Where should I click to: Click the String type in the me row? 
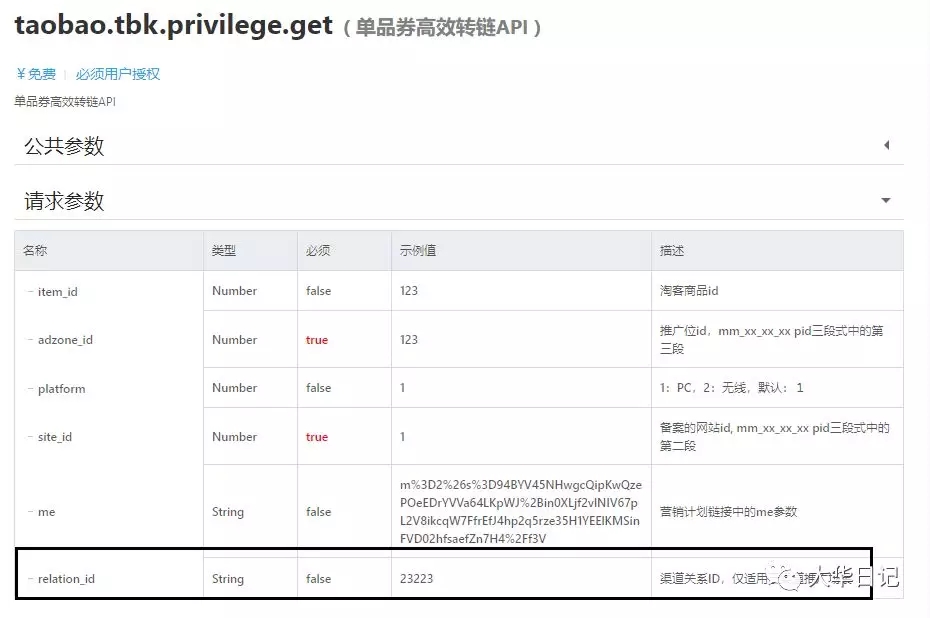[228, 512]
